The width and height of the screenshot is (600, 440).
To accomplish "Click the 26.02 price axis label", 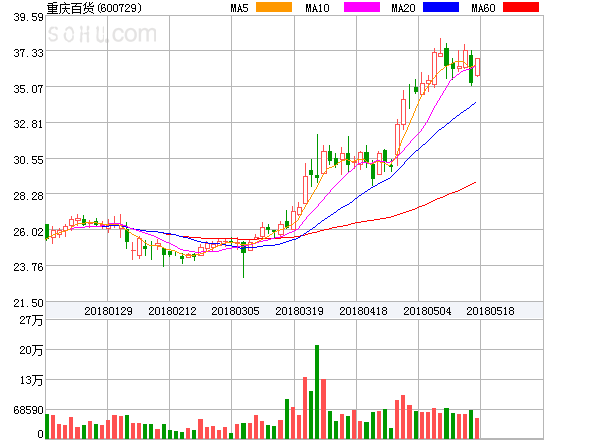I will (29, 232).
